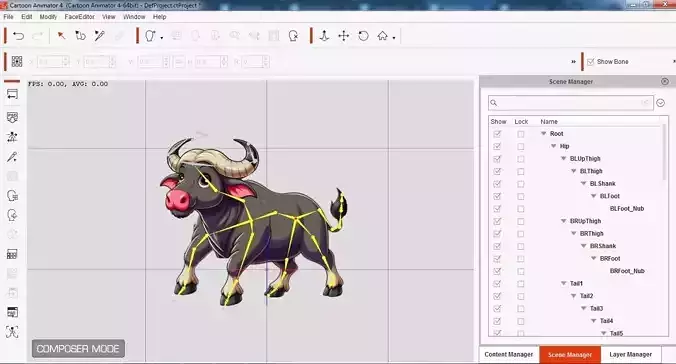Open the character face mask icon
Viewport: 676px width, 364px height.
pyautogui.click(x=13, y=117)
